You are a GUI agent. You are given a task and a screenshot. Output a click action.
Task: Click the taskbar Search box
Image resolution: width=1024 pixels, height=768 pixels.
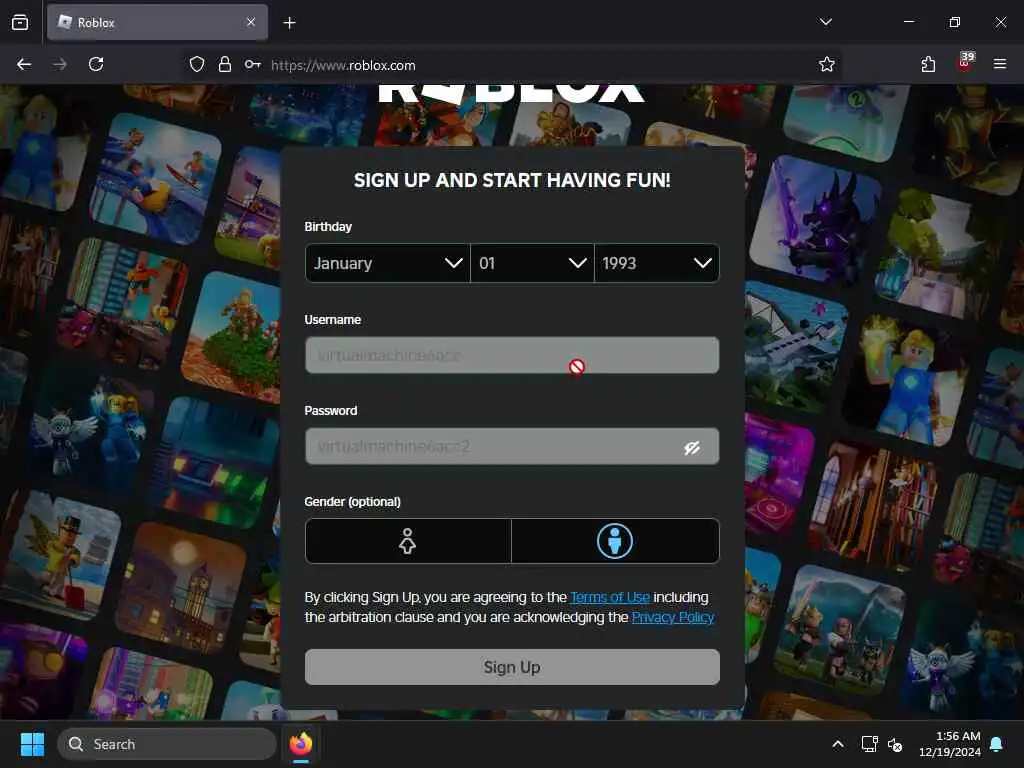pyautogui.click(x=167, y=744)
